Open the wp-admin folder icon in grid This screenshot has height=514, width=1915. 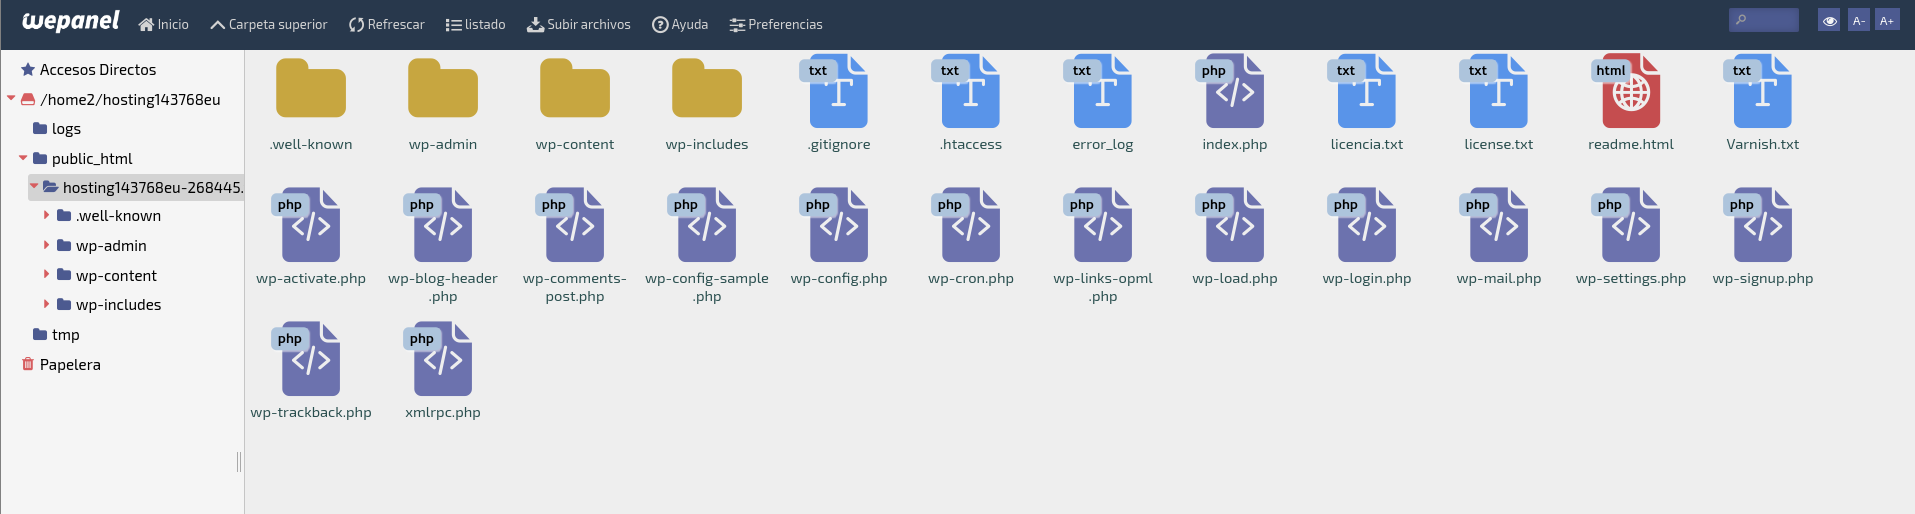443,89
